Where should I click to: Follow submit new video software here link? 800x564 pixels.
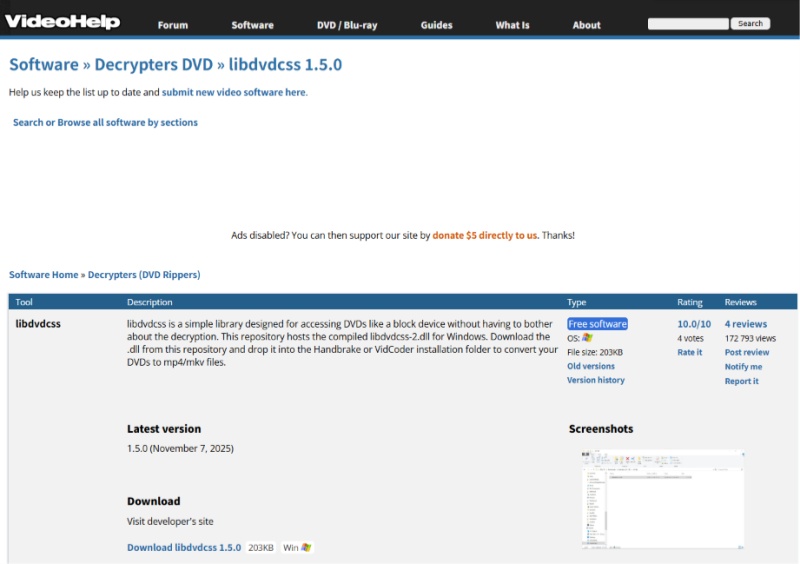tap(234, 92)
